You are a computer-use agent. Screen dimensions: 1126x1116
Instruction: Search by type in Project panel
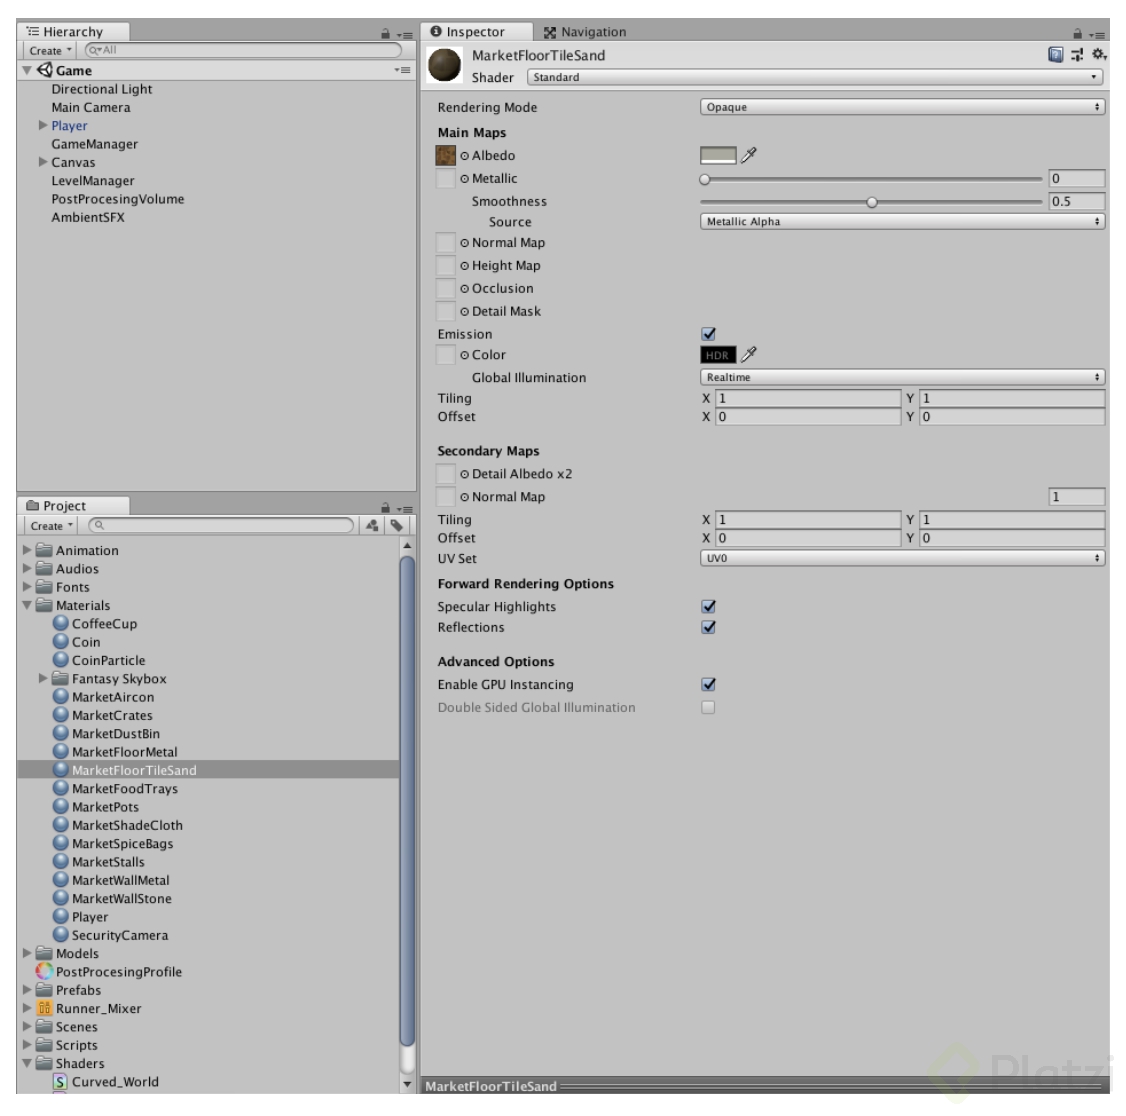tap(372, 526)
